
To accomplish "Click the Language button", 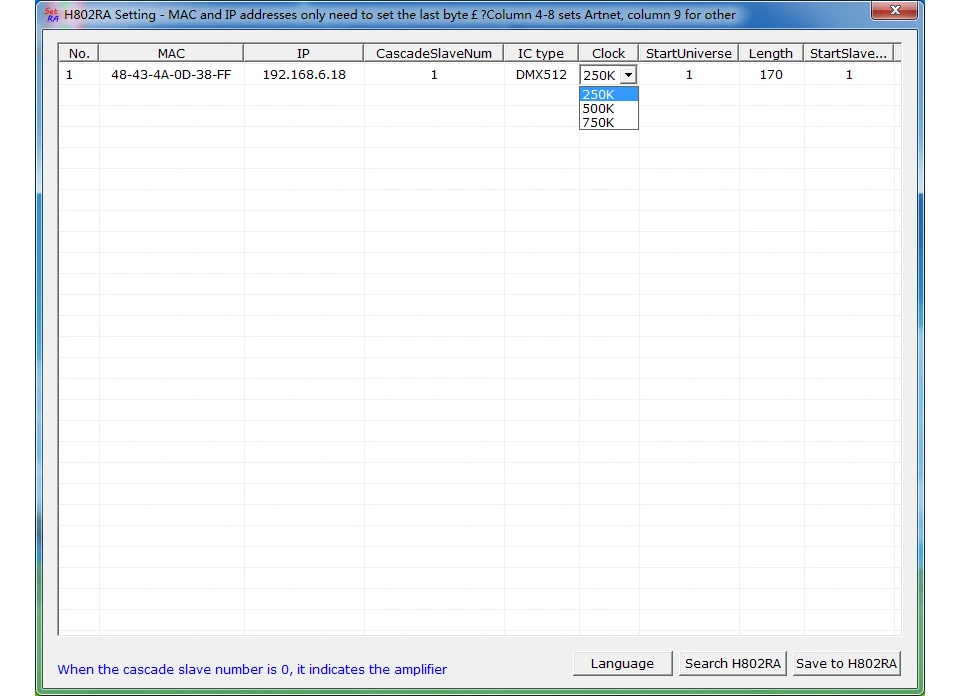I will click(x=622, y=664).
